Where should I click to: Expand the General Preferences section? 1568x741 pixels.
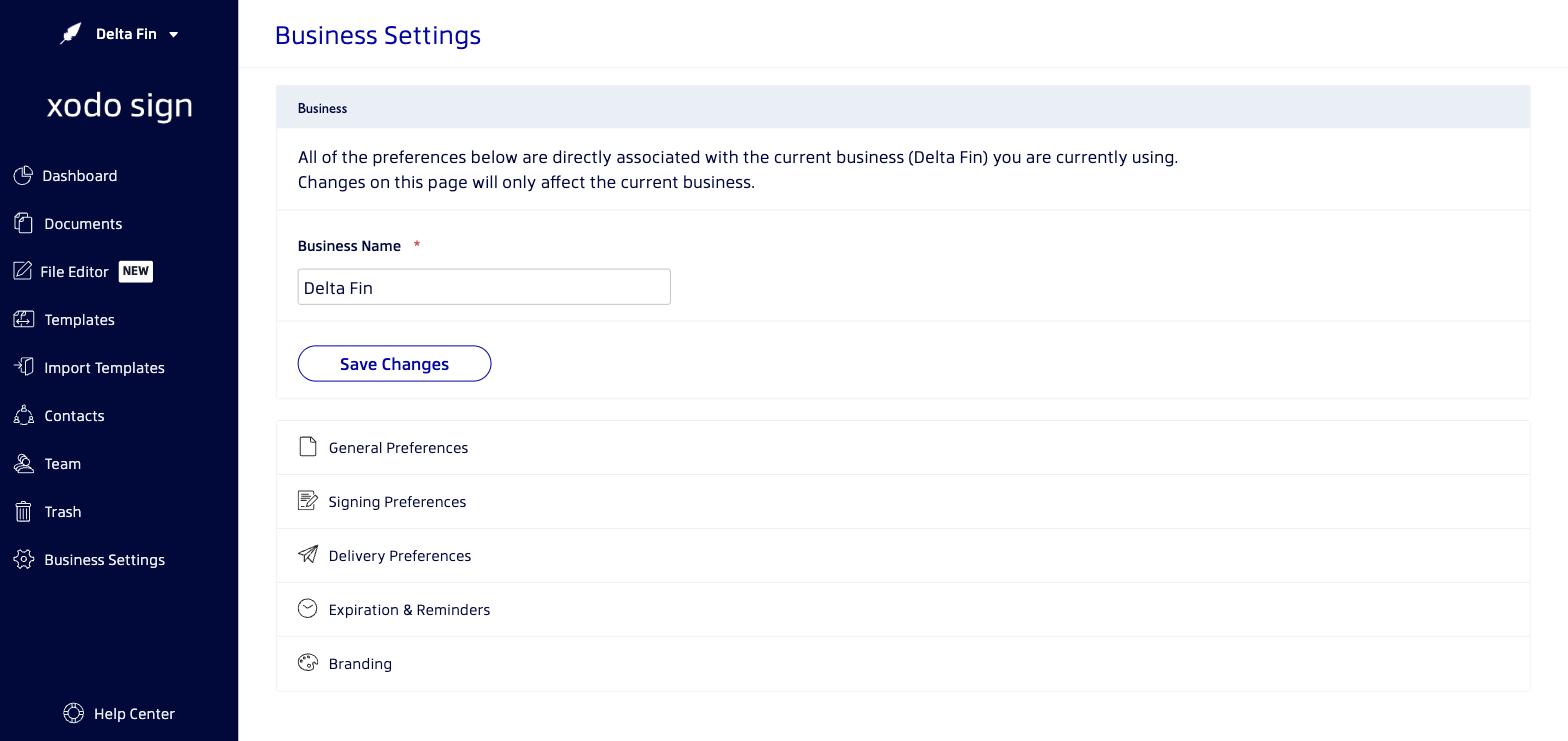pos(903,448)
